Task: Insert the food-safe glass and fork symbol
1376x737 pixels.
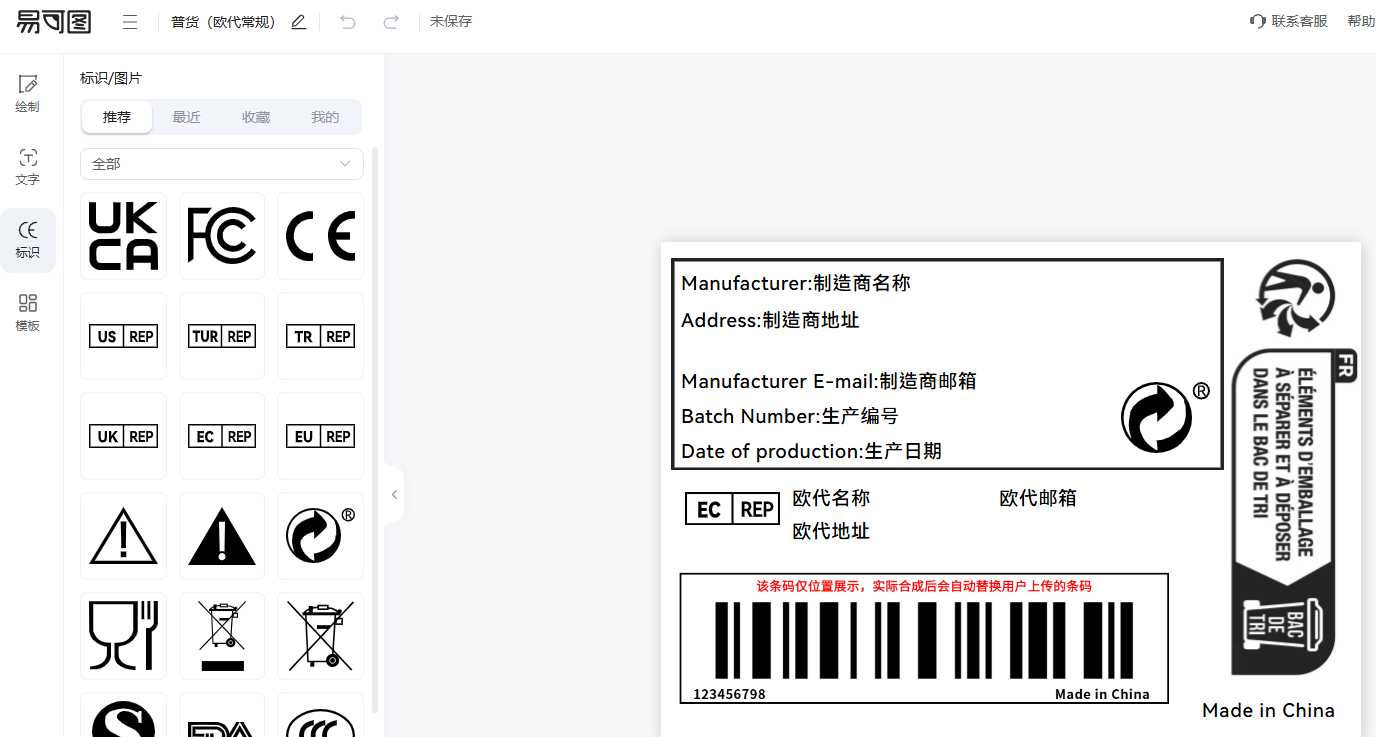Action: click(123, 636)
